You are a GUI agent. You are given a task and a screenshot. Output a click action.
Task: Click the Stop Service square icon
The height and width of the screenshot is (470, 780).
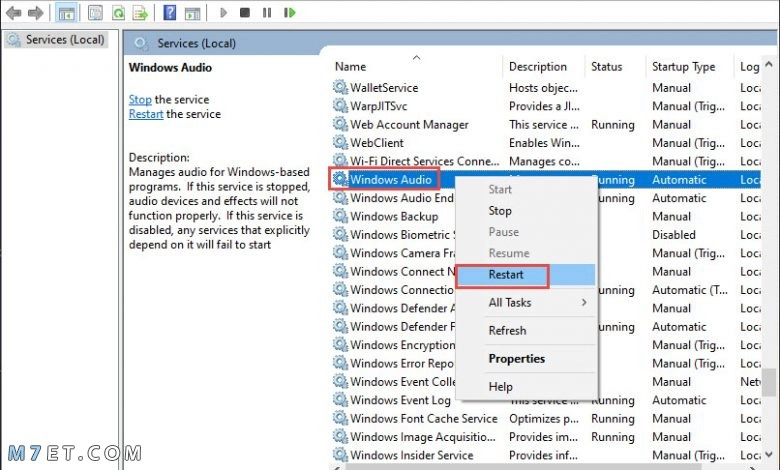click(x=245, y=12)
